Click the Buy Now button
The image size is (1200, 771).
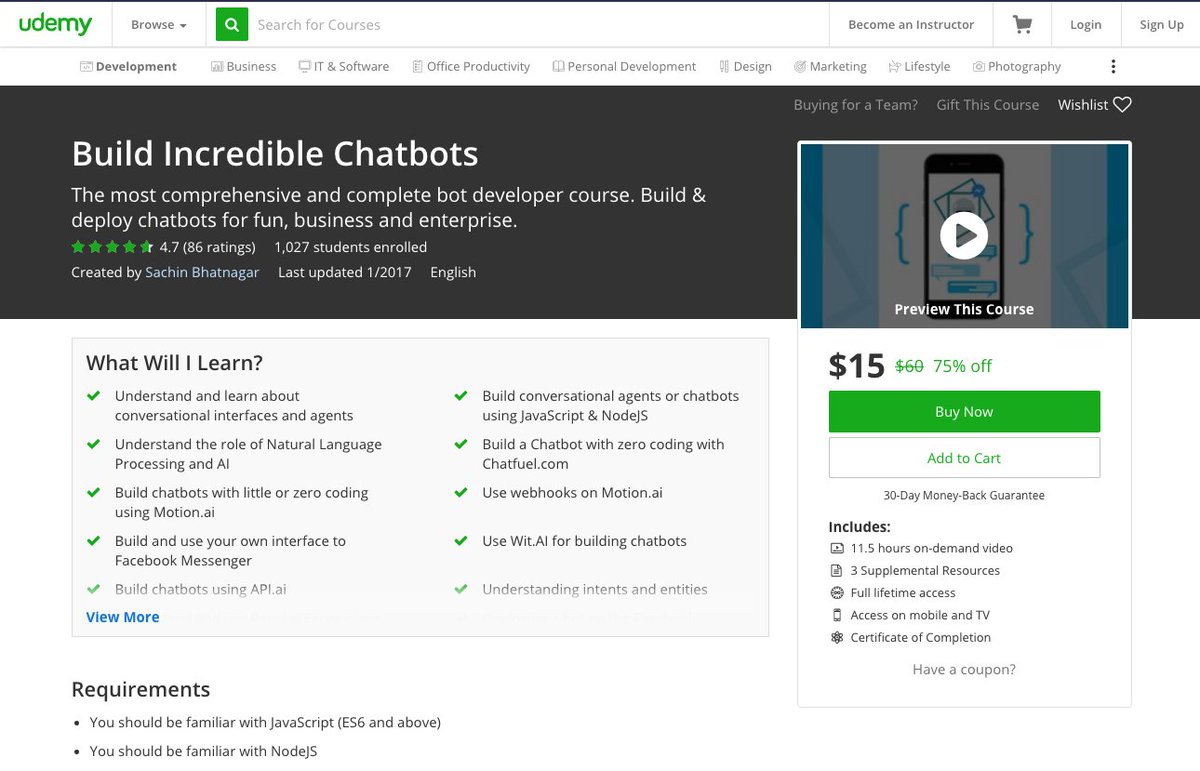964,412
